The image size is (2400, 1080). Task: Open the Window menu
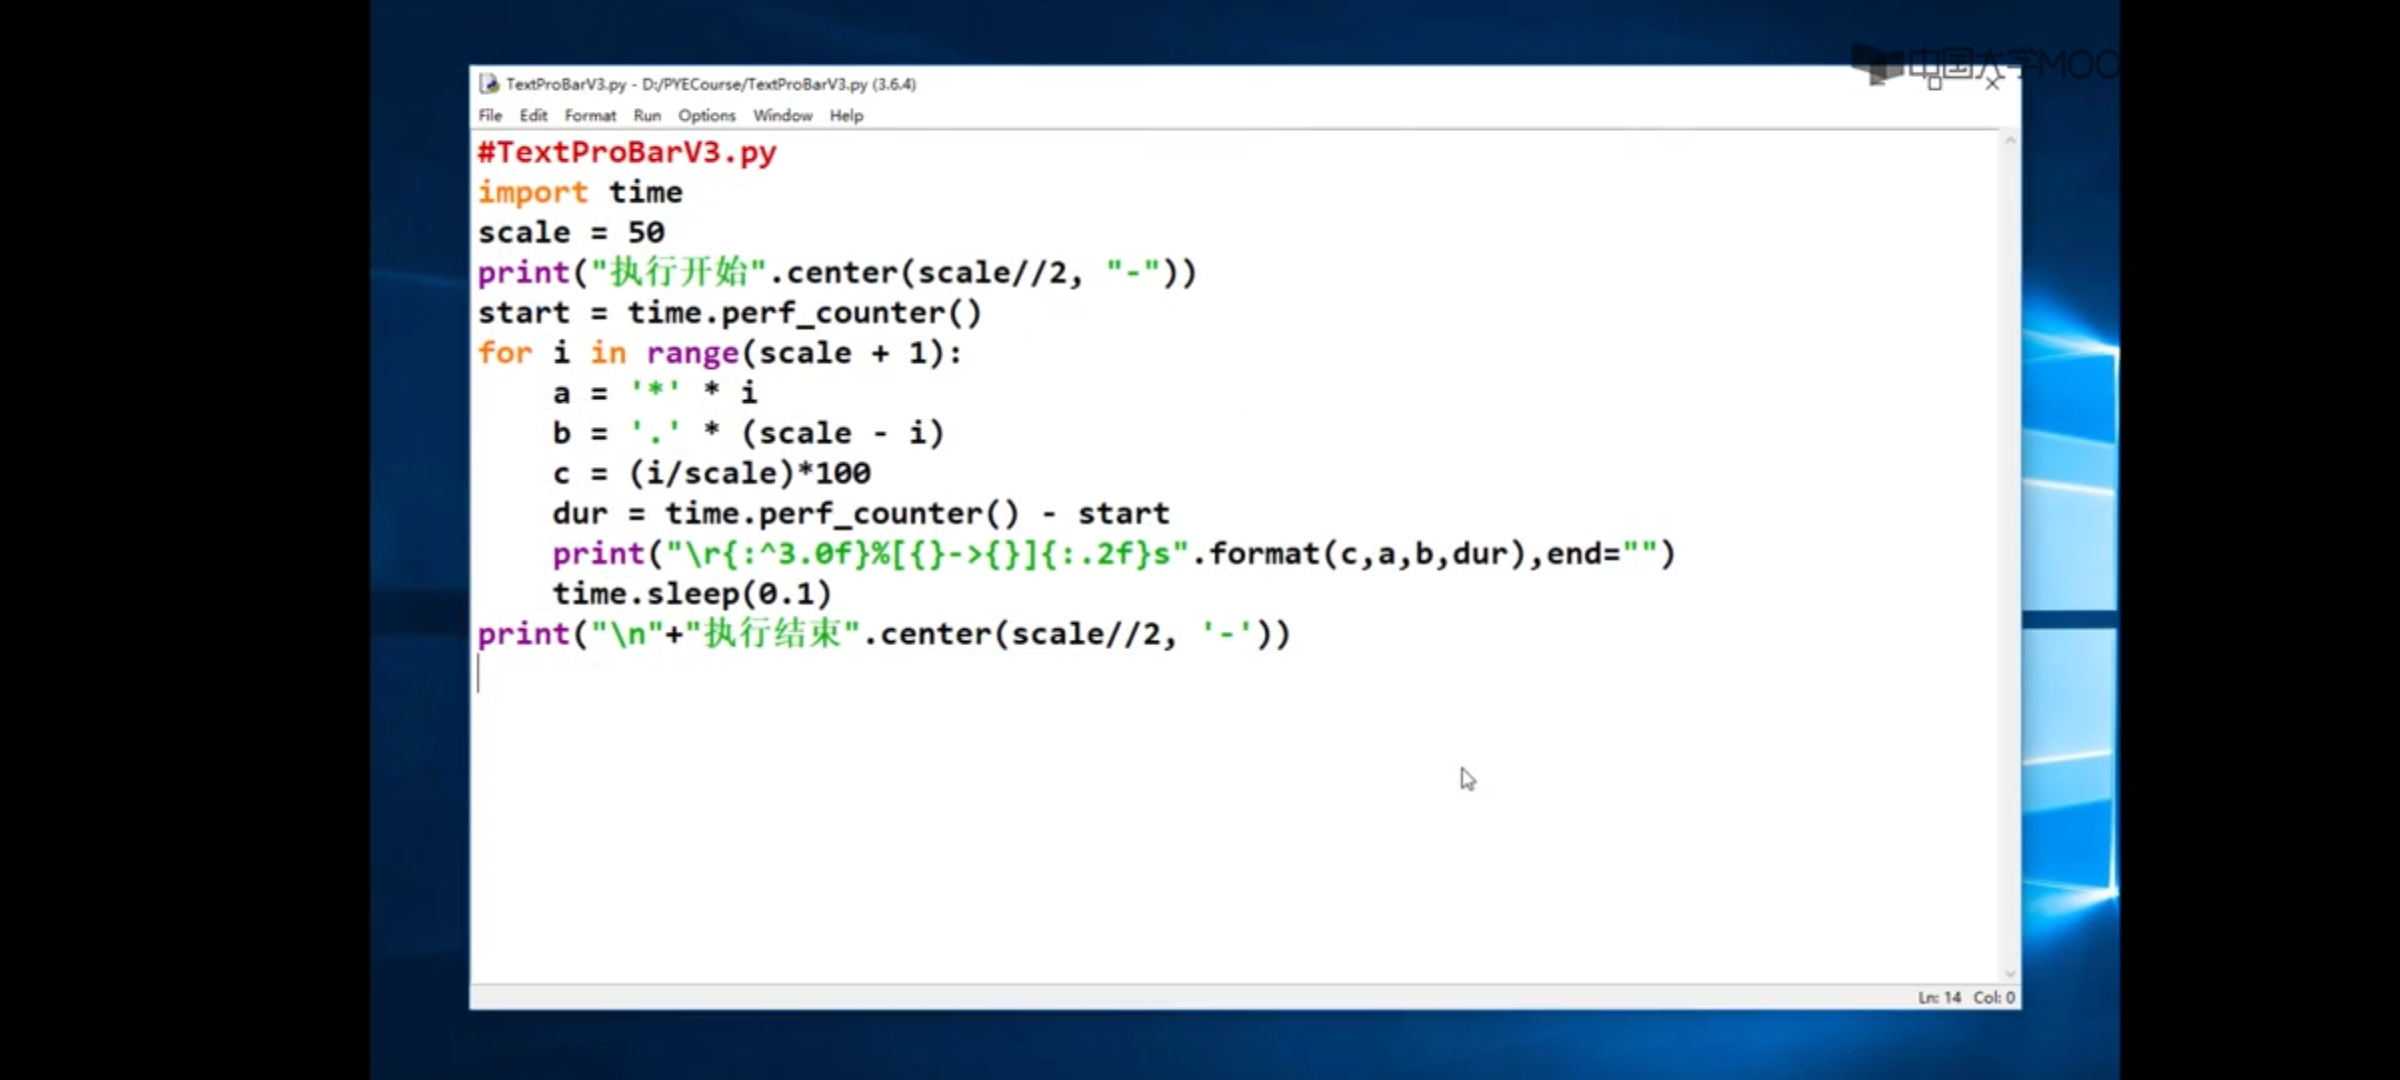(782, 116)
